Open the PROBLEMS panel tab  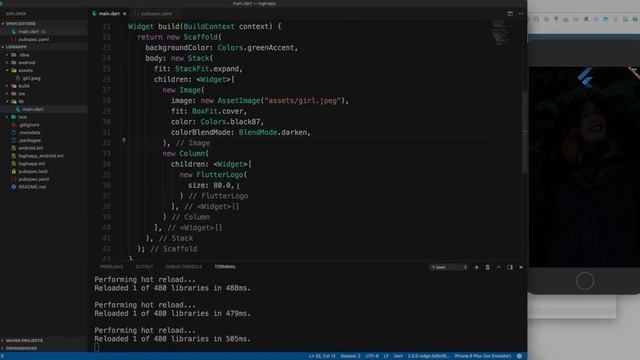pos(111,267)
